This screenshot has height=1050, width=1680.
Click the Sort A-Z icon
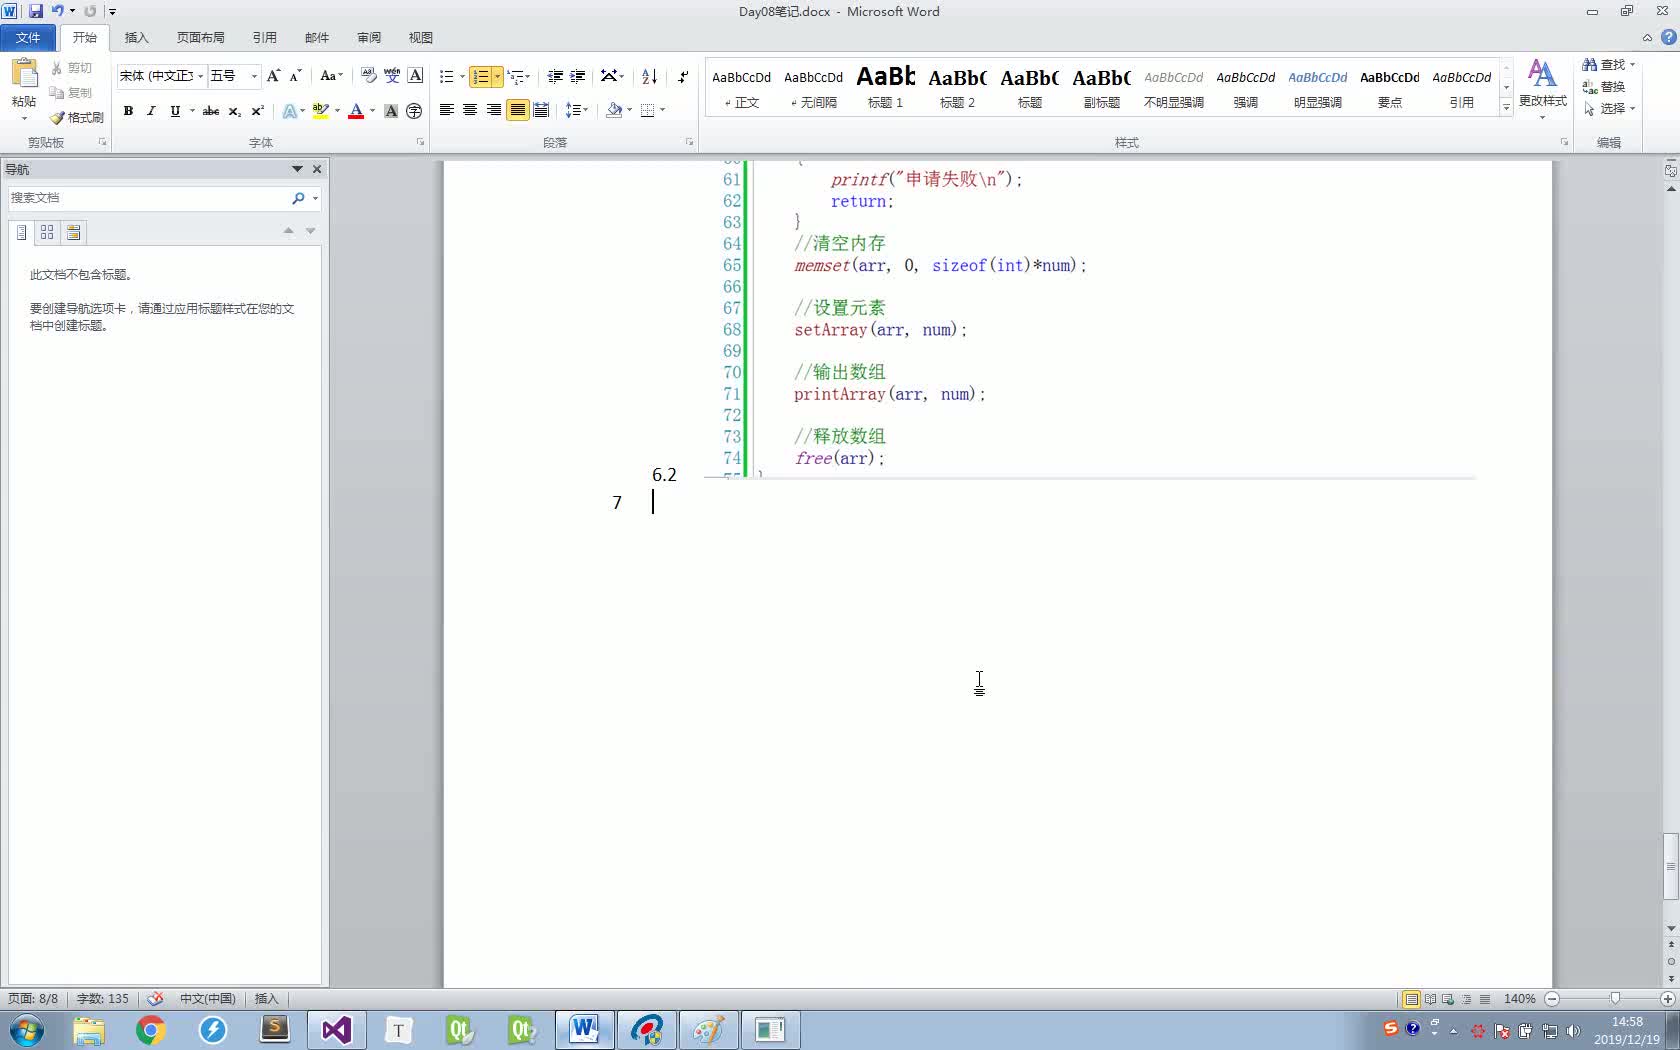649,76
